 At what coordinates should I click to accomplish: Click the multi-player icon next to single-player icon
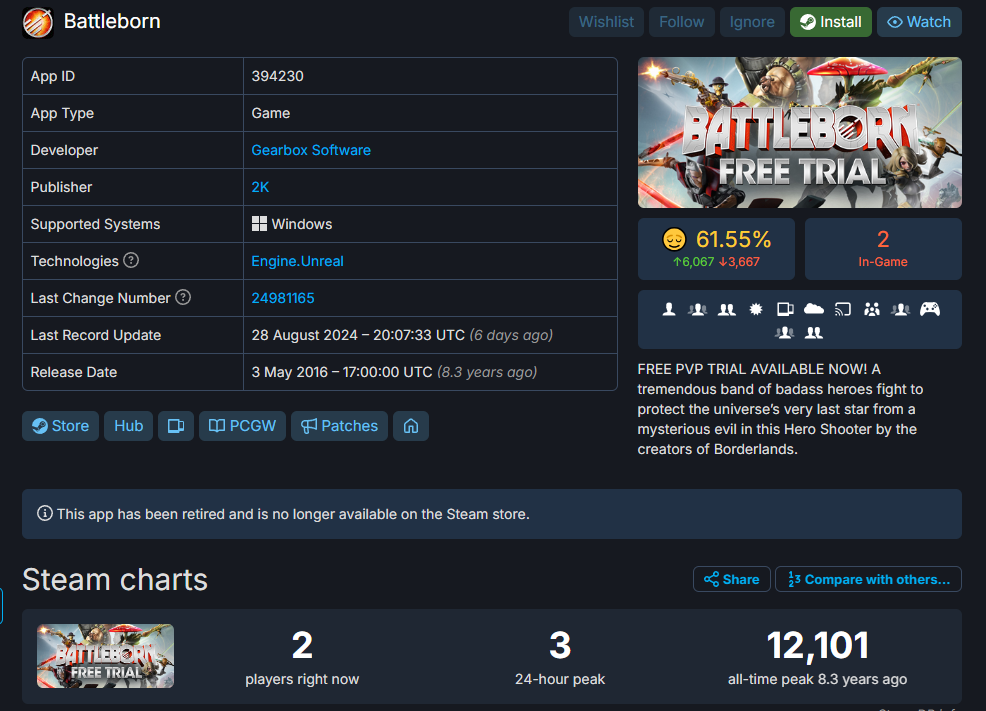pos(697,309)
